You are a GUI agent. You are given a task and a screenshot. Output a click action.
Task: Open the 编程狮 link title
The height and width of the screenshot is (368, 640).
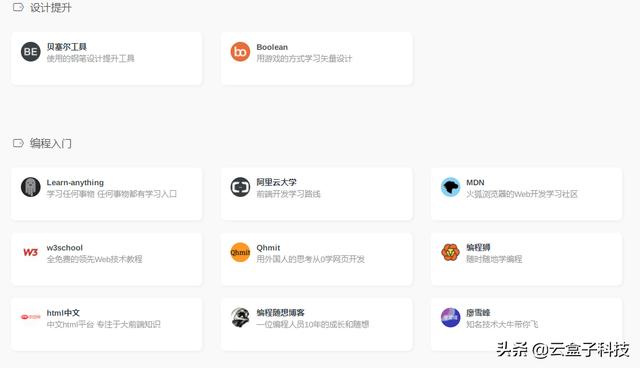[478, 248]
